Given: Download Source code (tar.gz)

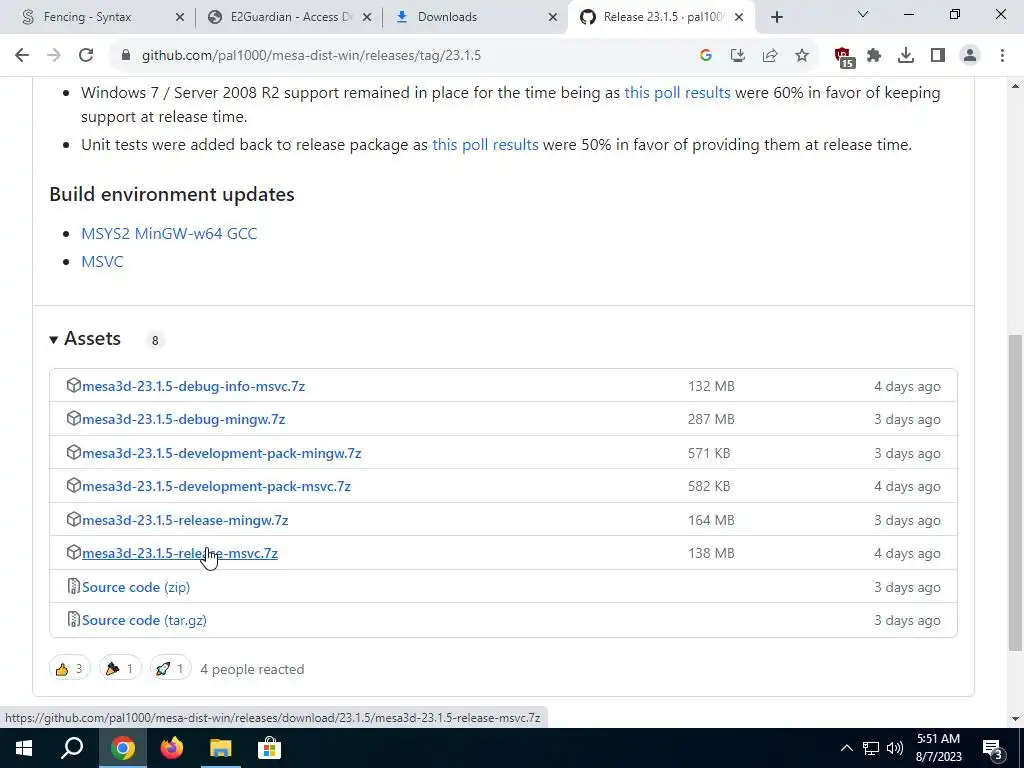Looking at the screenshot, I should tap(144, 620).
